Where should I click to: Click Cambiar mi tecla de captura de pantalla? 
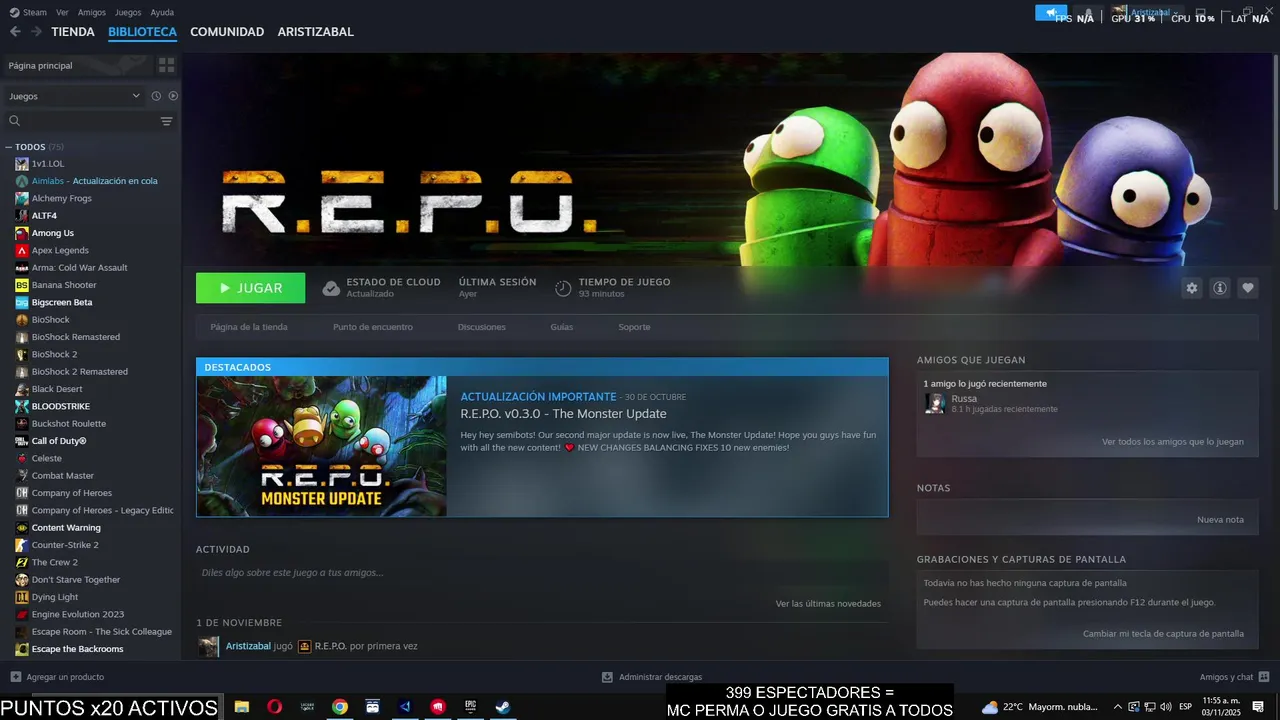1164,634
